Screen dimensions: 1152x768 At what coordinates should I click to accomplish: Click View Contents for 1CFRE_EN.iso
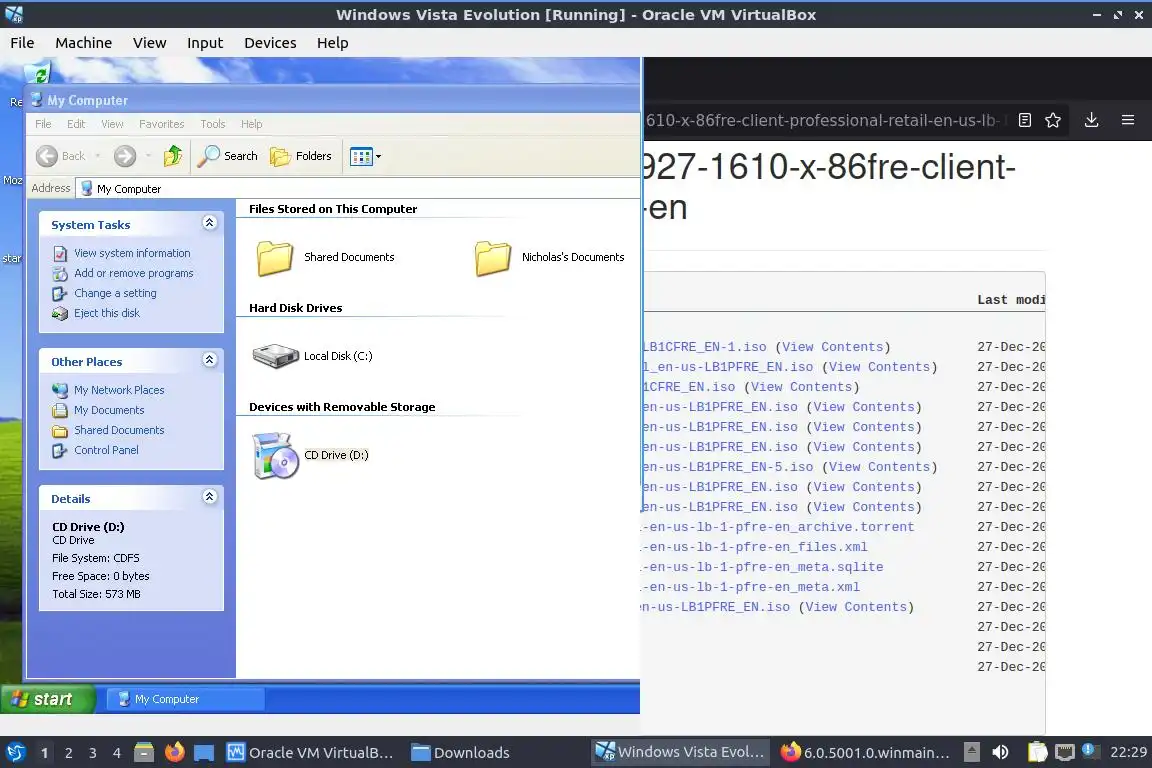pyautogui.click(x=802, y=387)
